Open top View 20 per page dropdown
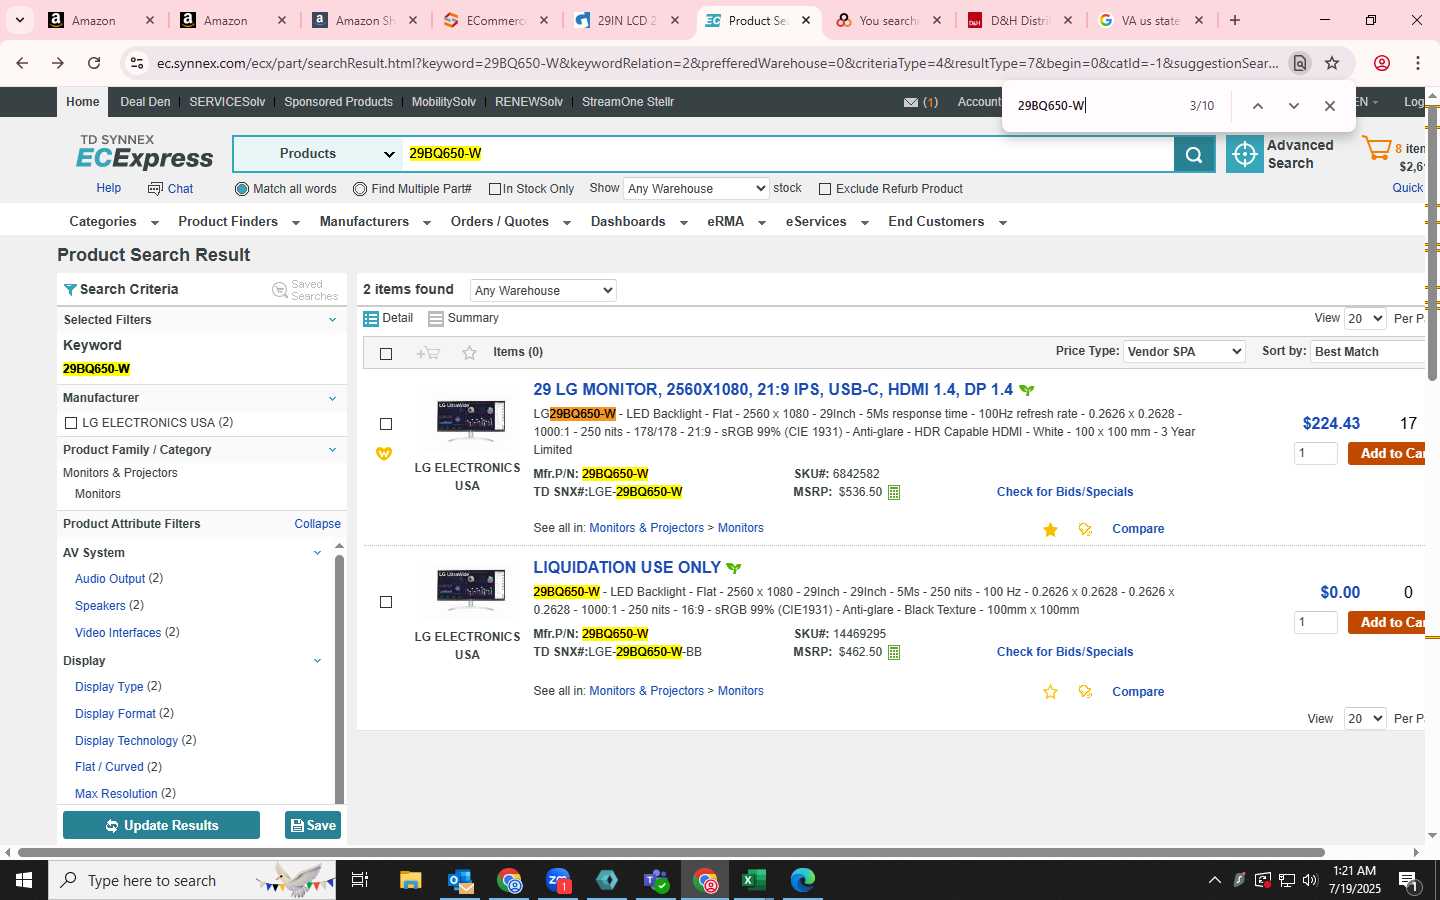The width and height of the screenshot is (1440, 900). pos(1365,318)
